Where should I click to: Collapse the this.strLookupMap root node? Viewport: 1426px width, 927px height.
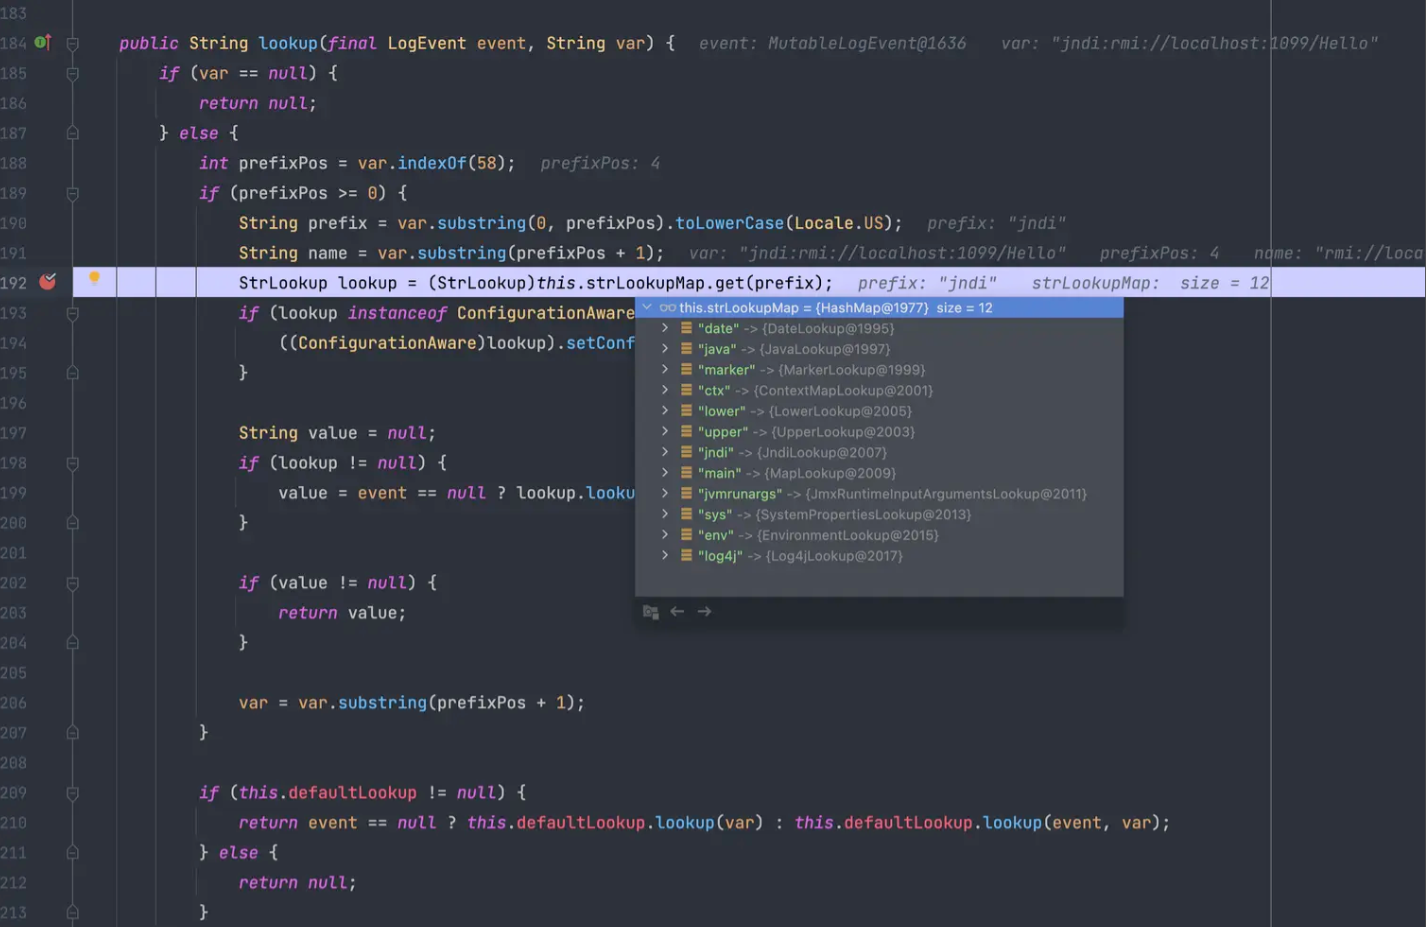(647, 307)
